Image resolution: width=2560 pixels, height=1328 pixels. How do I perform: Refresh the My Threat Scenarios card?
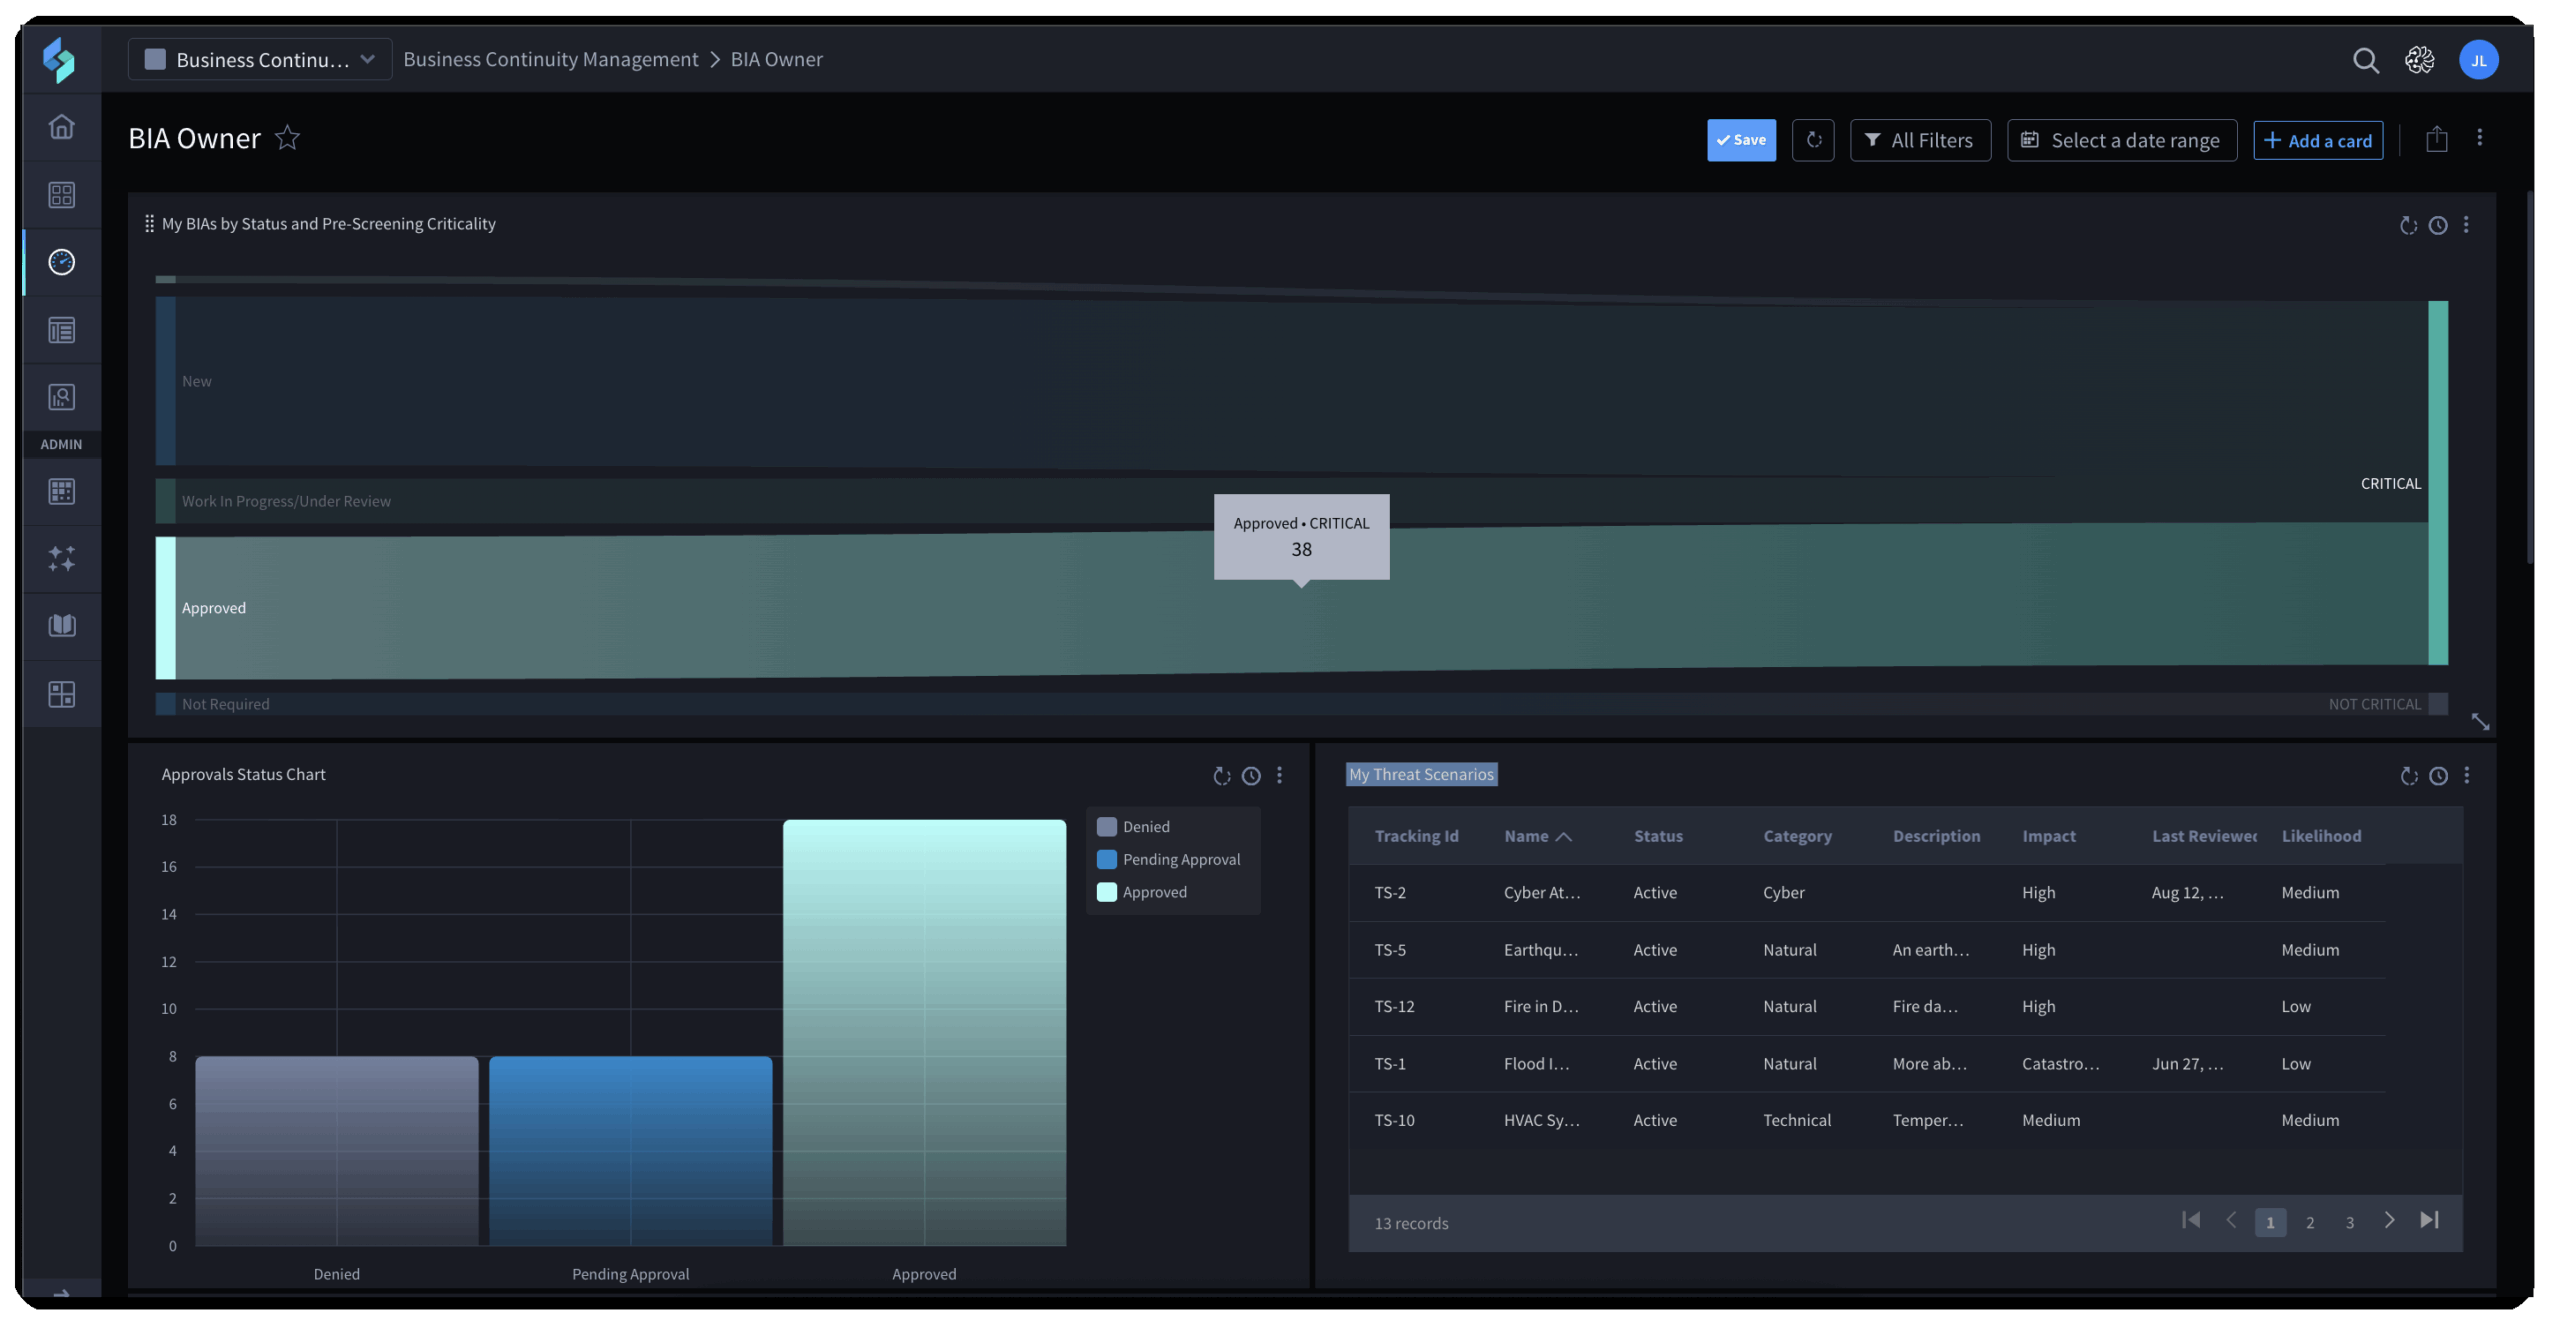pos(2409,776)
